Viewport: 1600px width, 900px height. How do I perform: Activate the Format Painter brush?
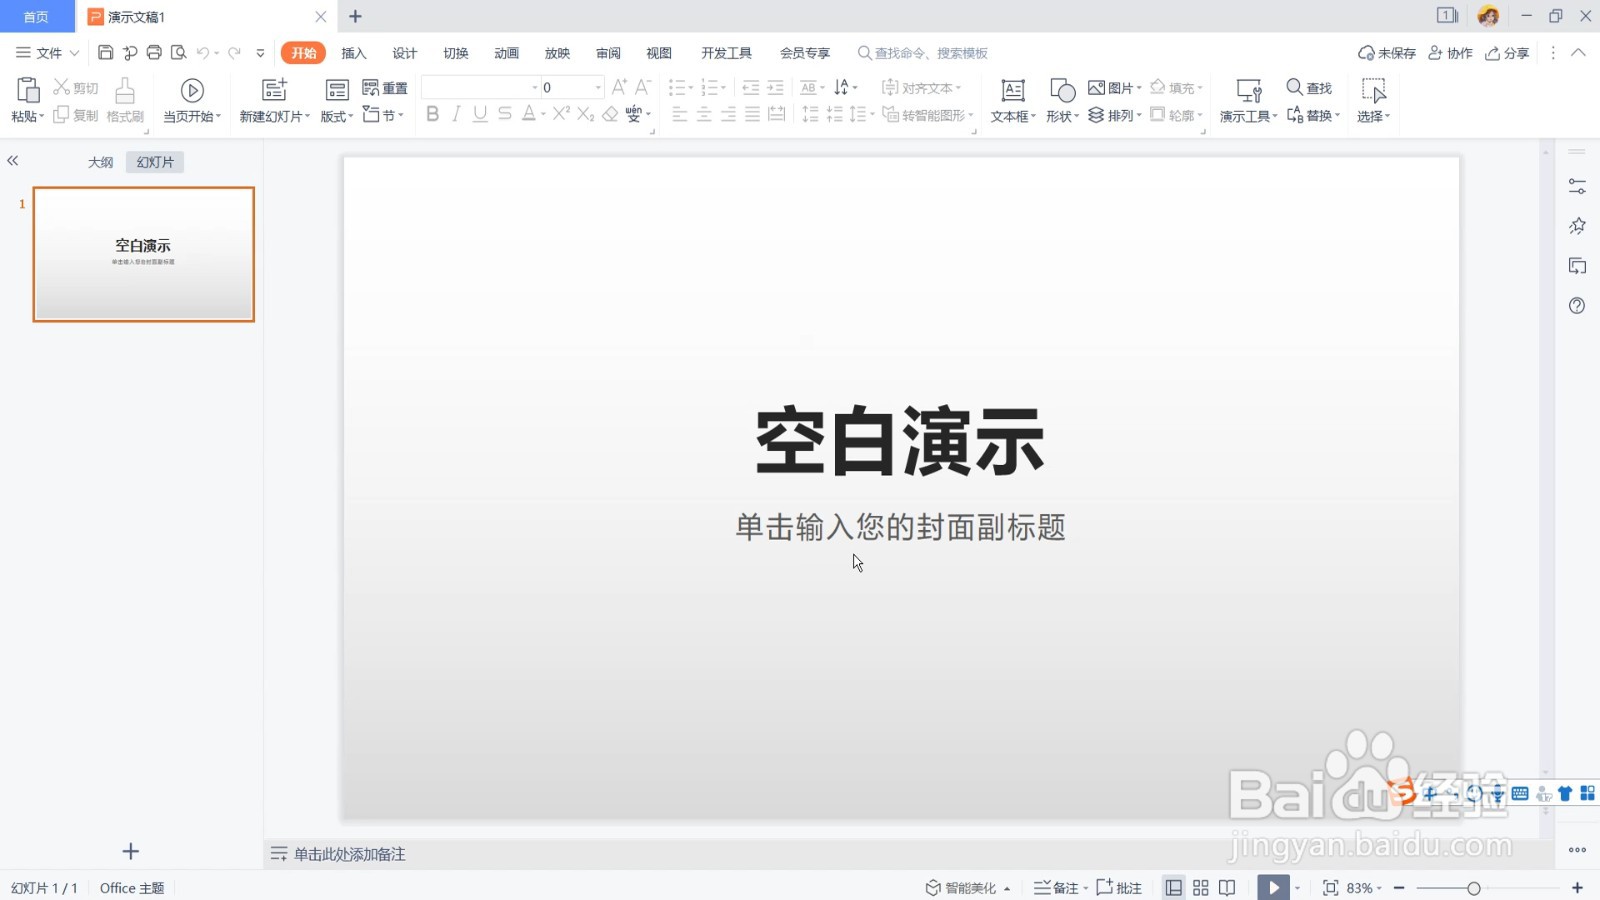coord(125,90)
